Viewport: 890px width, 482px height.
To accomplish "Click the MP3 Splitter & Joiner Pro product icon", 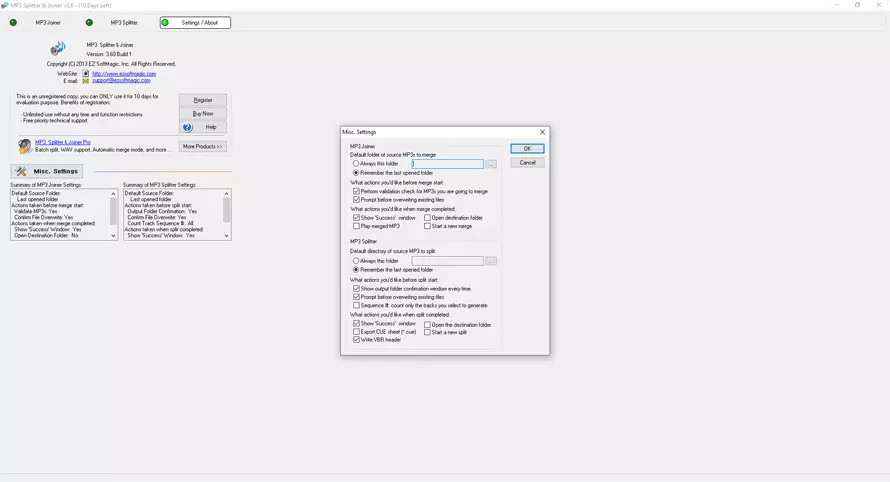I will click(x=24, y=146).
